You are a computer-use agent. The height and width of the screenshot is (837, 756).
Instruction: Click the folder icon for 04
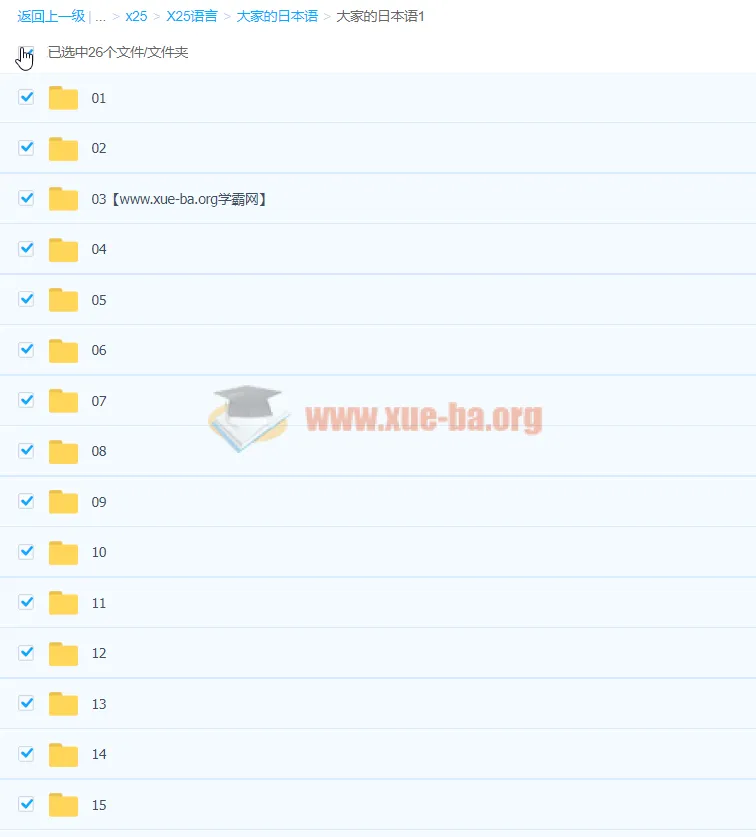click(x=63, y=250)
